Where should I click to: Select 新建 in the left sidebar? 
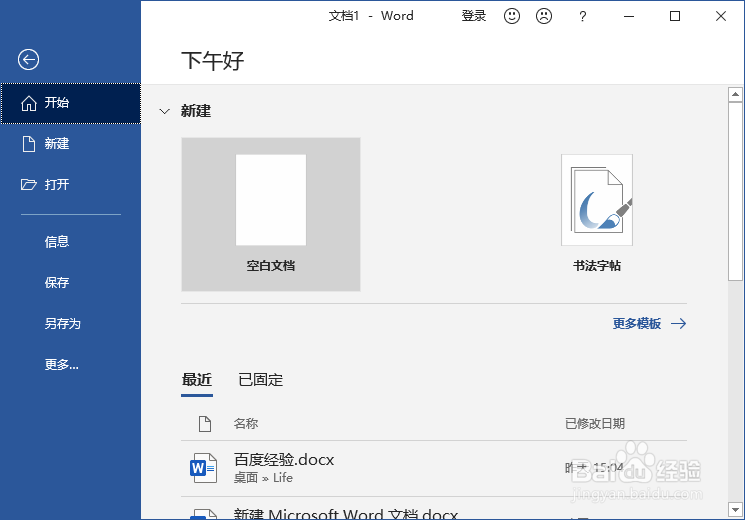point(70,144)
